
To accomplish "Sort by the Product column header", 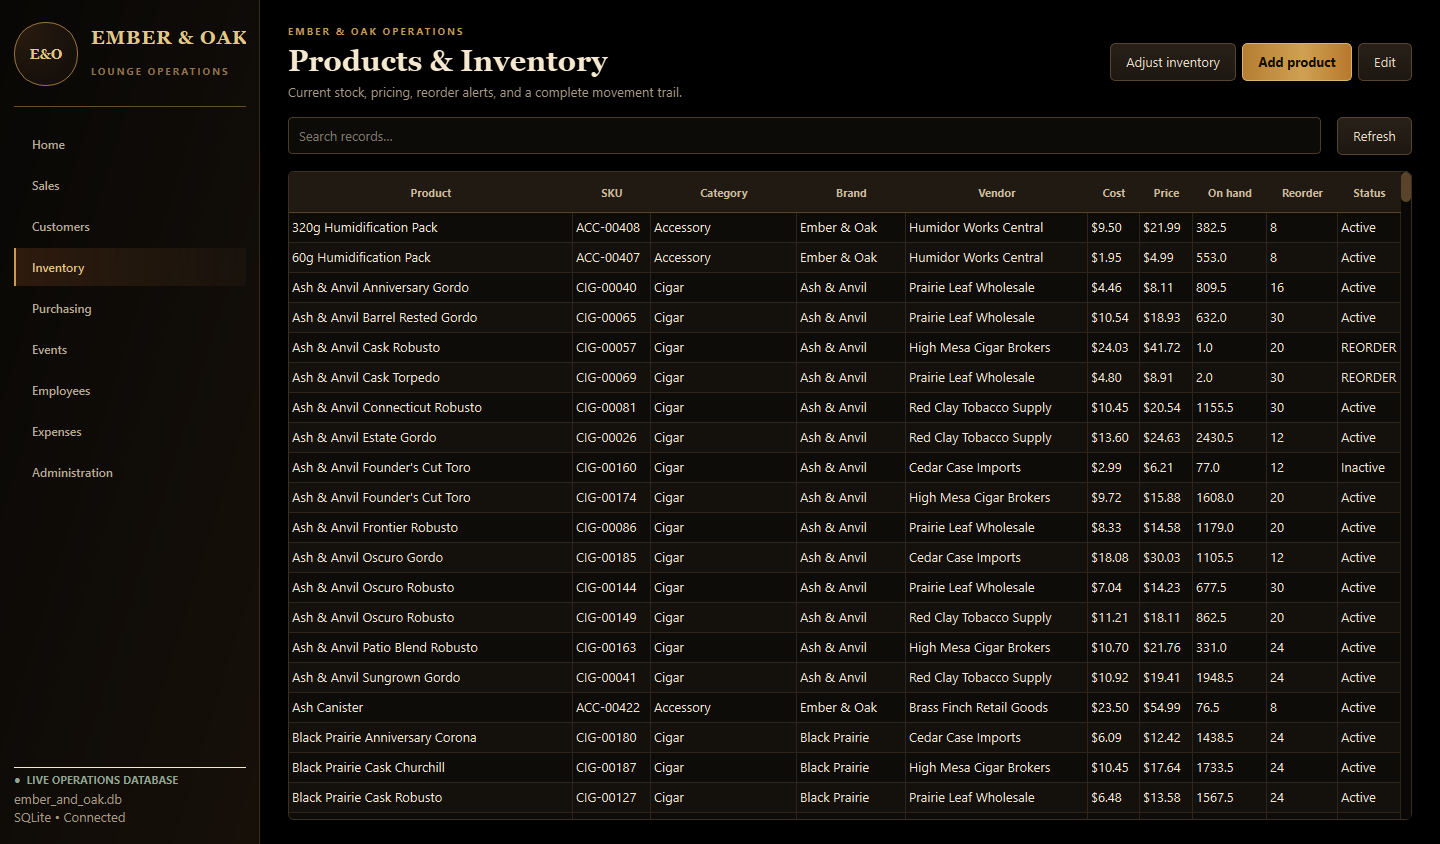I will 431,193.
